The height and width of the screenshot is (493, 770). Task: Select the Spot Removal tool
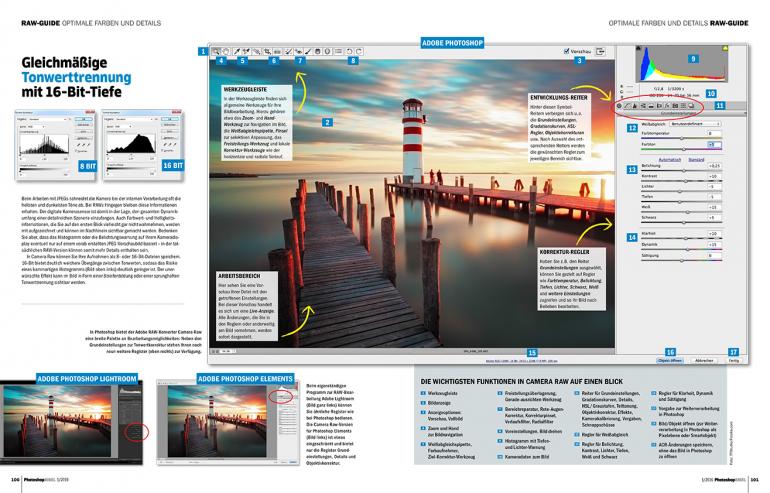288,51
